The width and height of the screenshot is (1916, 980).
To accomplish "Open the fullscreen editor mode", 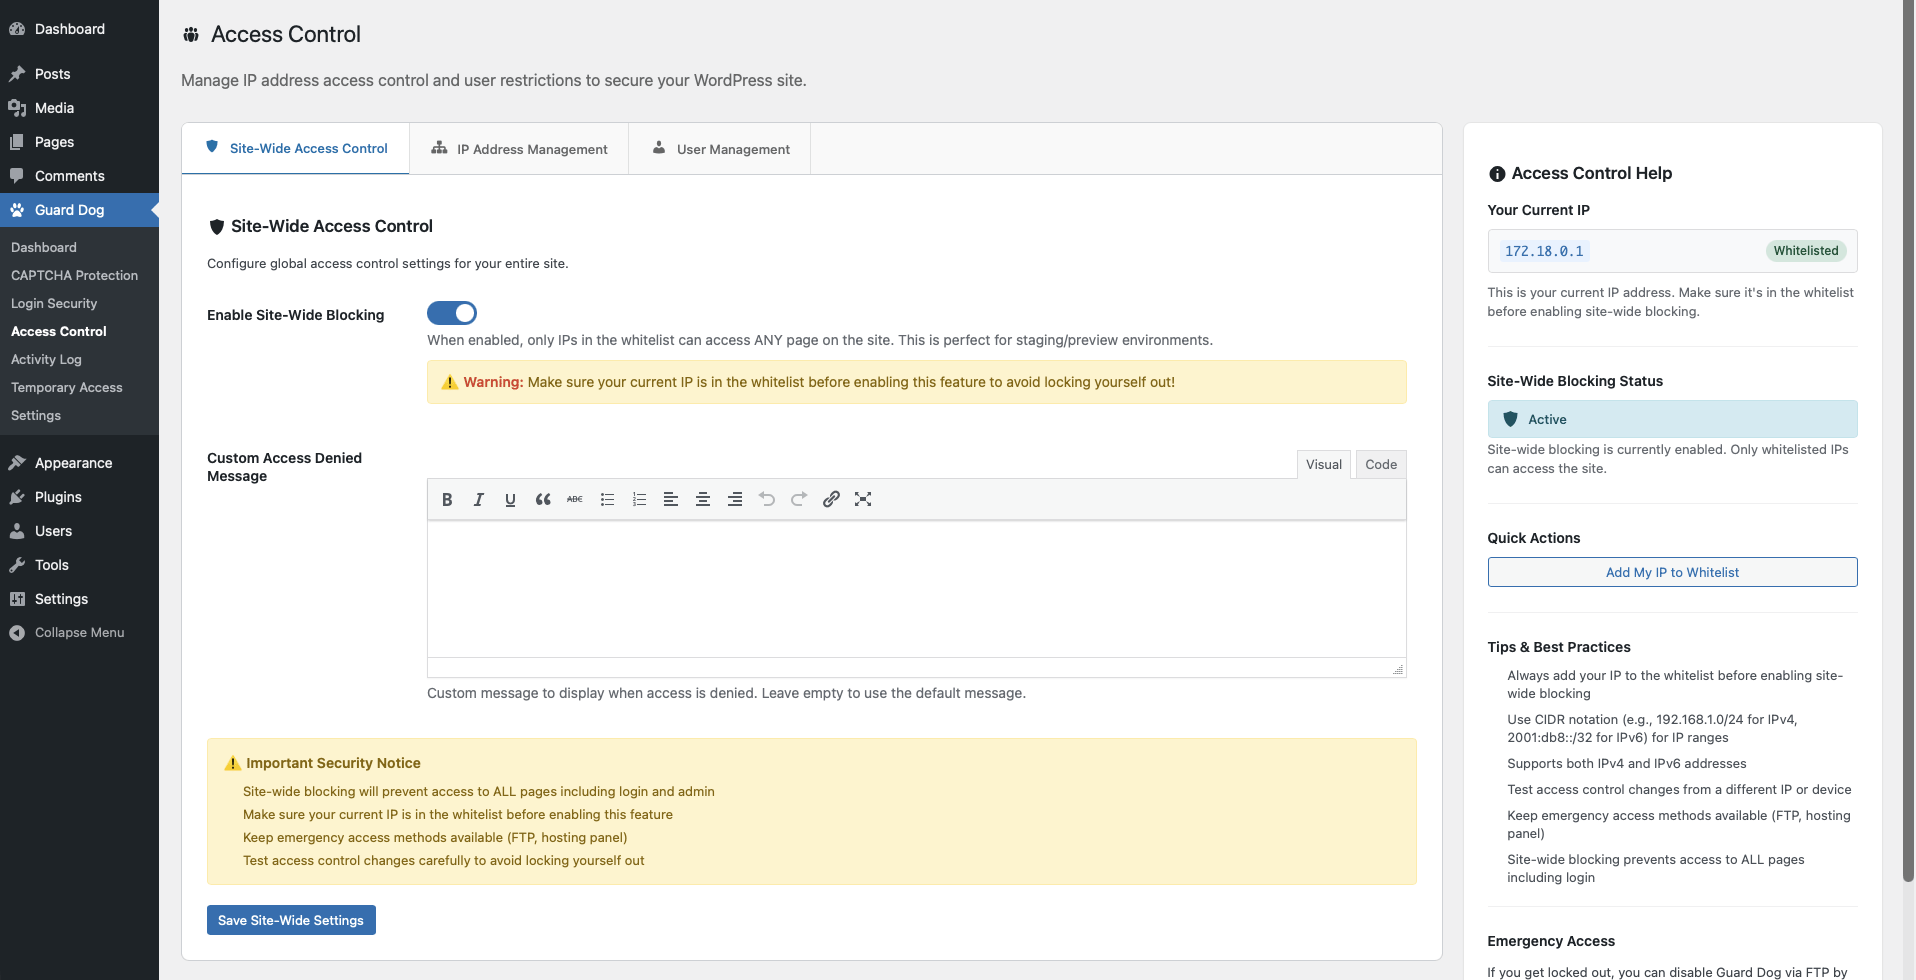I will pyautogui.click(x=863, y=499).
